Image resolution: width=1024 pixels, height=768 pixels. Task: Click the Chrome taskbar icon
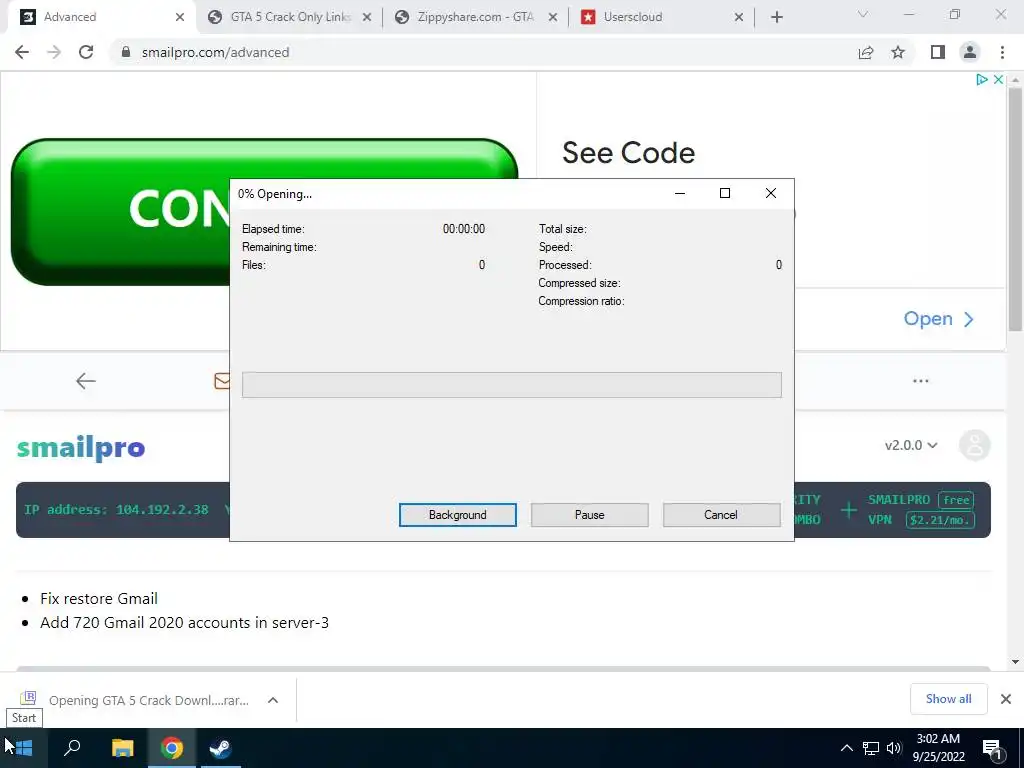(172, 748)
